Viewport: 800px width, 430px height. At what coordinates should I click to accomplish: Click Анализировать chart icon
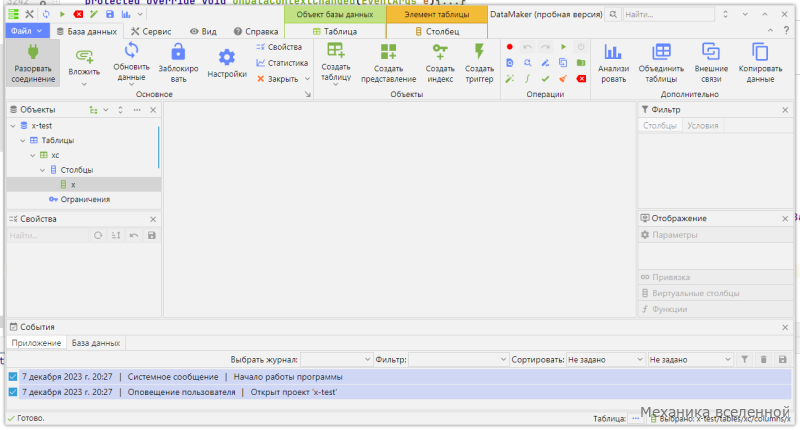pyautogui.click(x=613, y=53)
